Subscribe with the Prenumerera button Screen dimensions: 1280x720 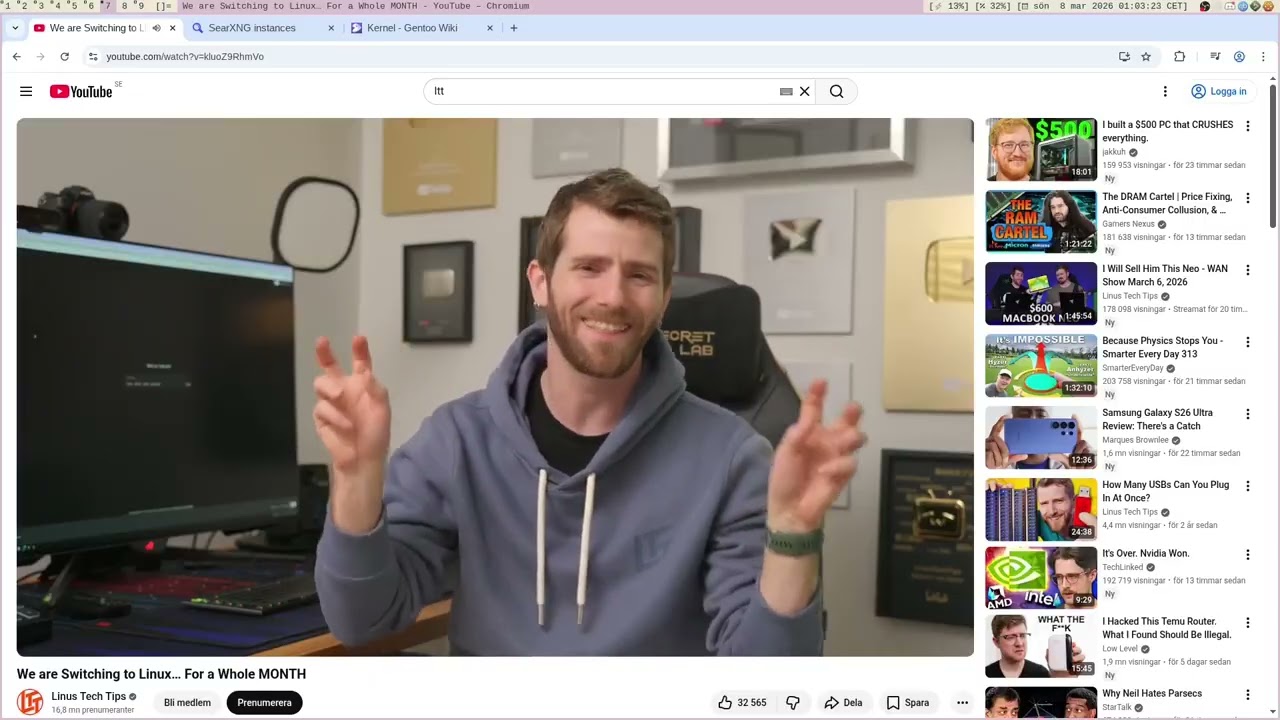pos(264,703)
